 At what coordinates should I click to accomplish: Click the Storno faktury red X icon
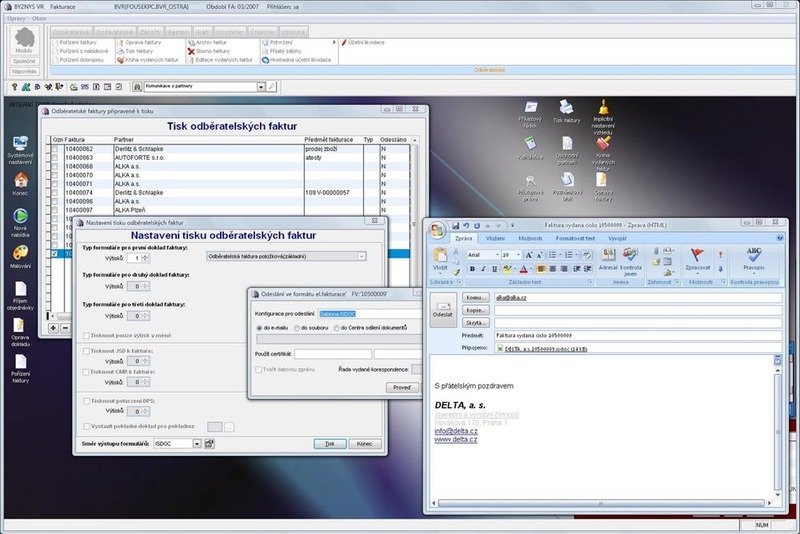(x=190, y=51)
